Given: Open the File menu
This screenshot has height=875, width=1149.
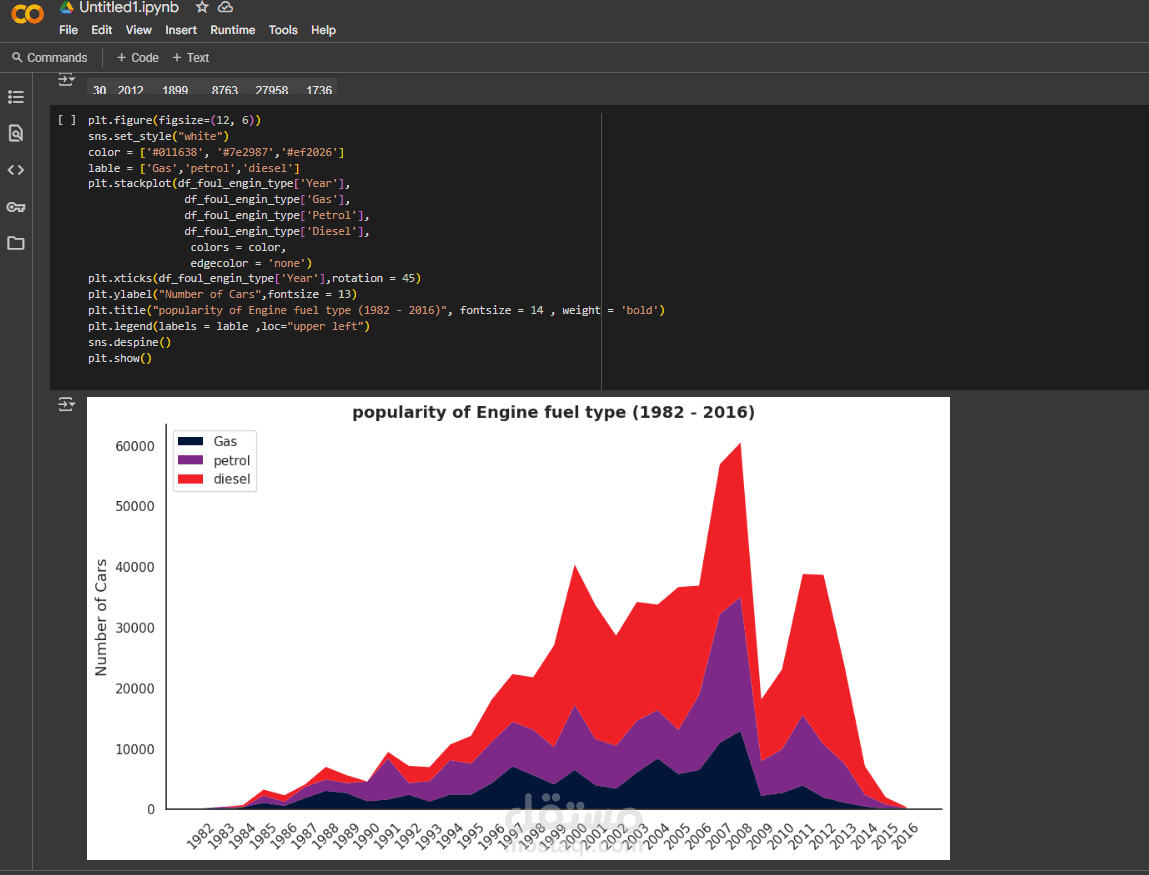Looking at the screenshot, I should click(68, 30).
